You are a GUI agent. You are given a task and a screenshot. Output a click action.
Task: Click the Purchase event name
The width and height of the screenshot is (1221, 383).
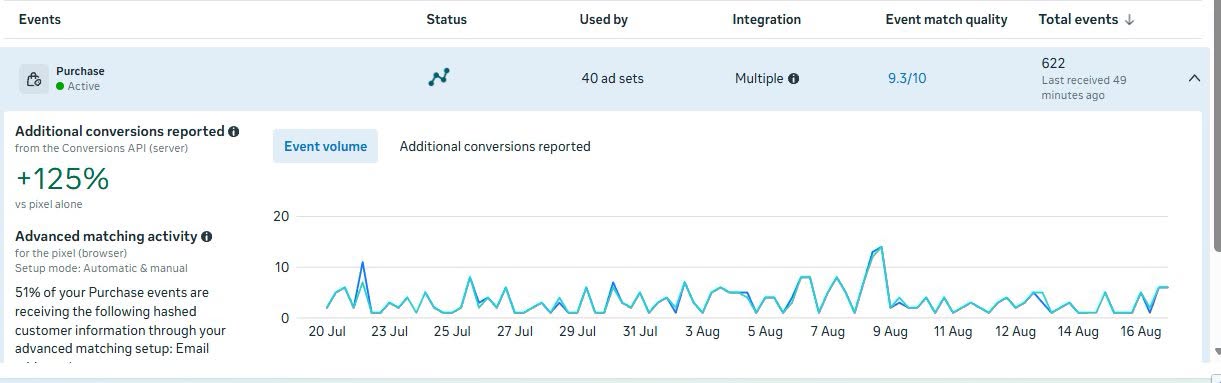[x=80, y=71]
